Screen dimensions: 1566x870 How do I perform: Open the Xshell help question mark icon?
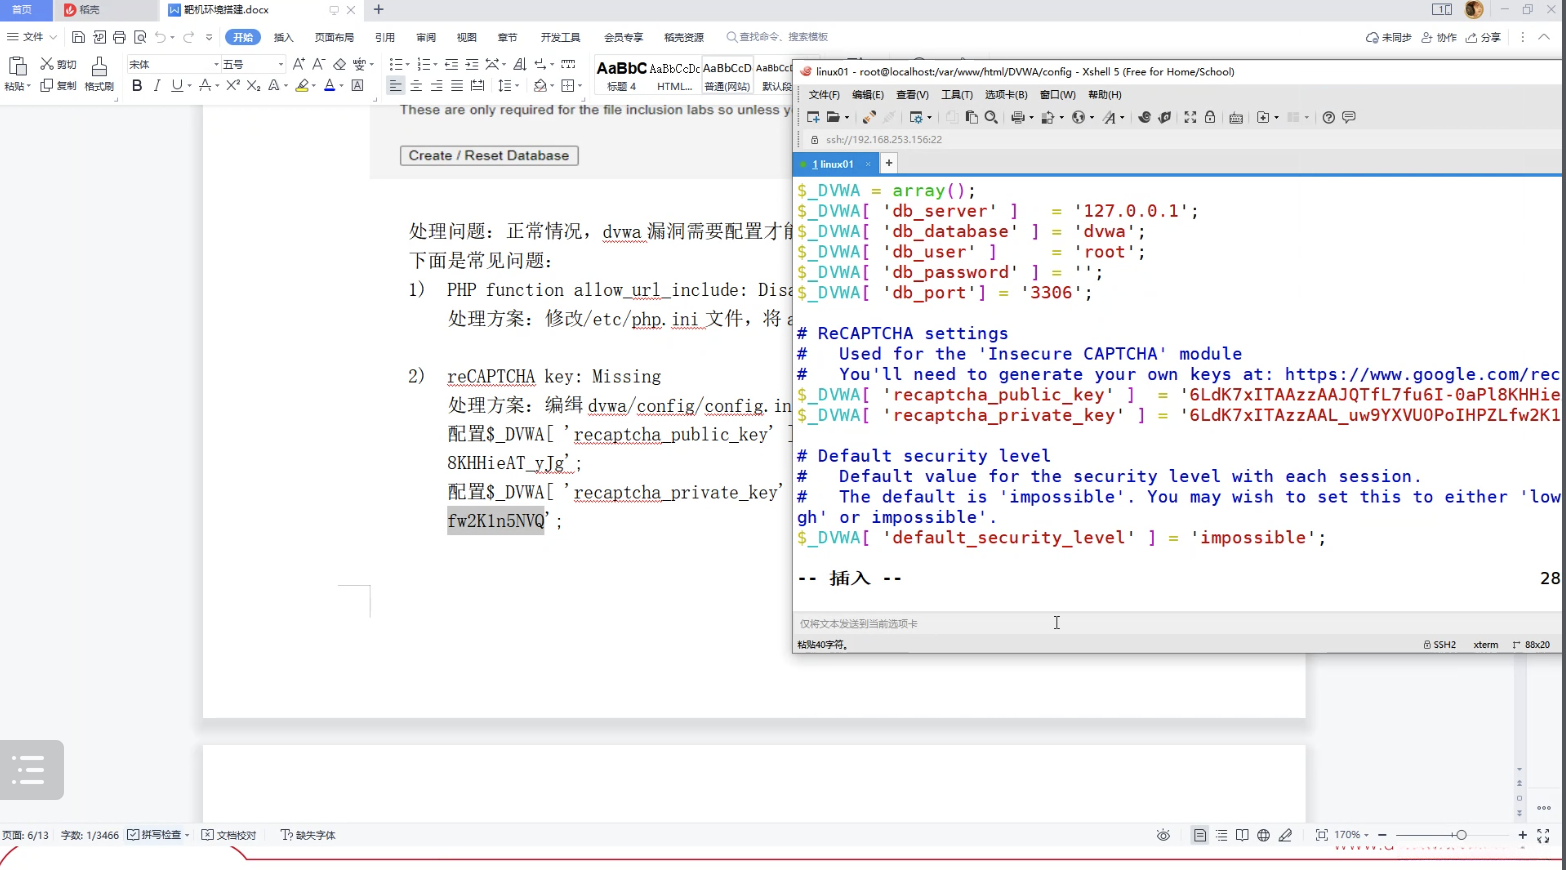pos(1328,117)
